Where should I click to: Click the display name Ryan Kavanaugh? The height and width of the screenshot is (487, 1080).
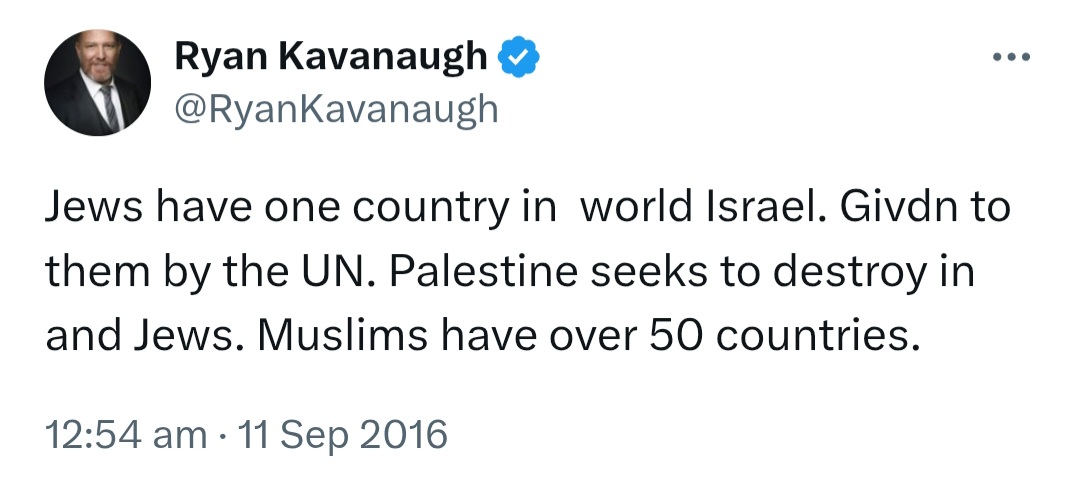pyautogui.click(x=331, y=56)
